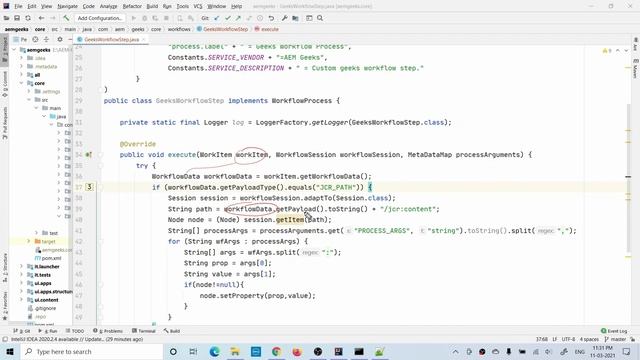This screenshot has height=360, width=640.
Task: Open the Refactor menu
Action: tap(132, 7)
